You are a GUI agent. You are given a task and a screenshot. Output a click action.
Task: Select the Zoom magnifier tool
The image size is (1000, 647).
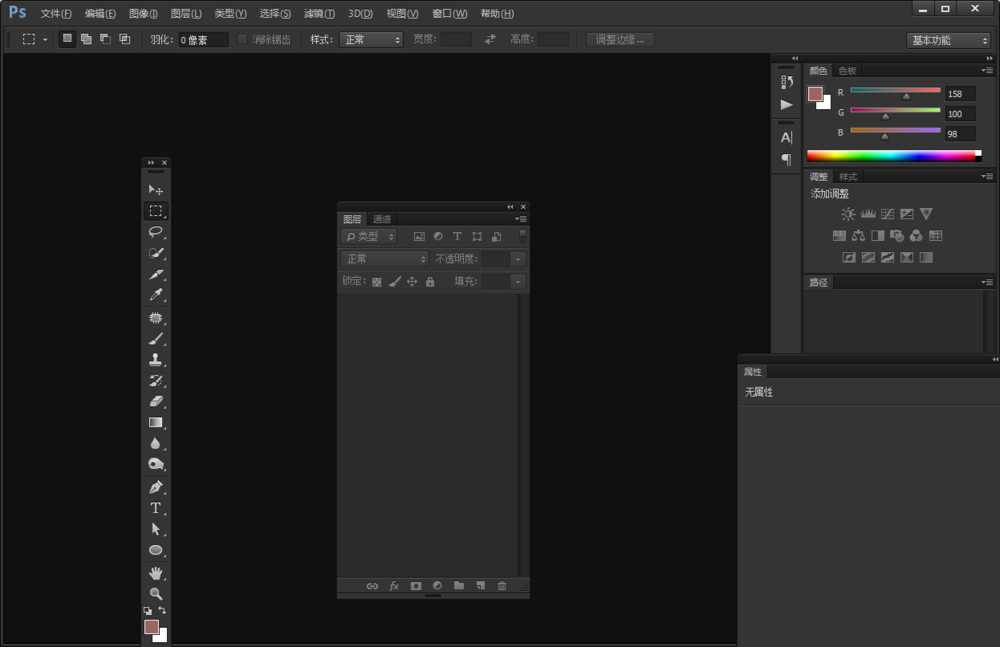point(155,593)
